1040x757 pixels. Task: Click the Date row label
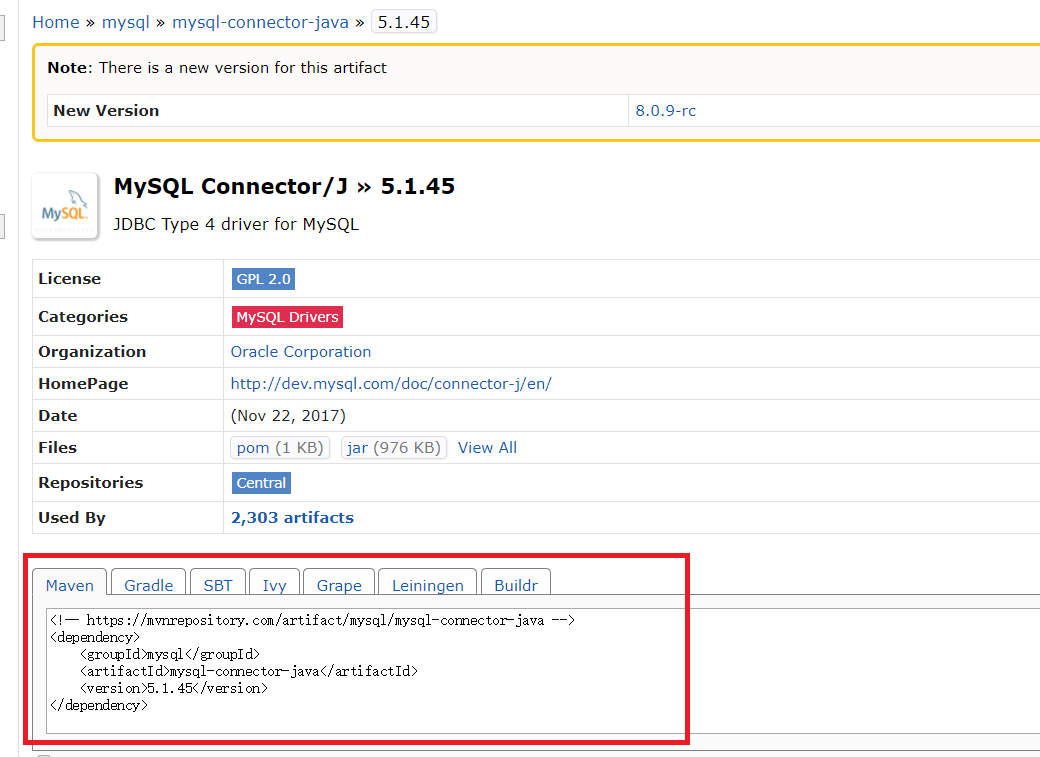pyautogui.click(x=58, y=416)
